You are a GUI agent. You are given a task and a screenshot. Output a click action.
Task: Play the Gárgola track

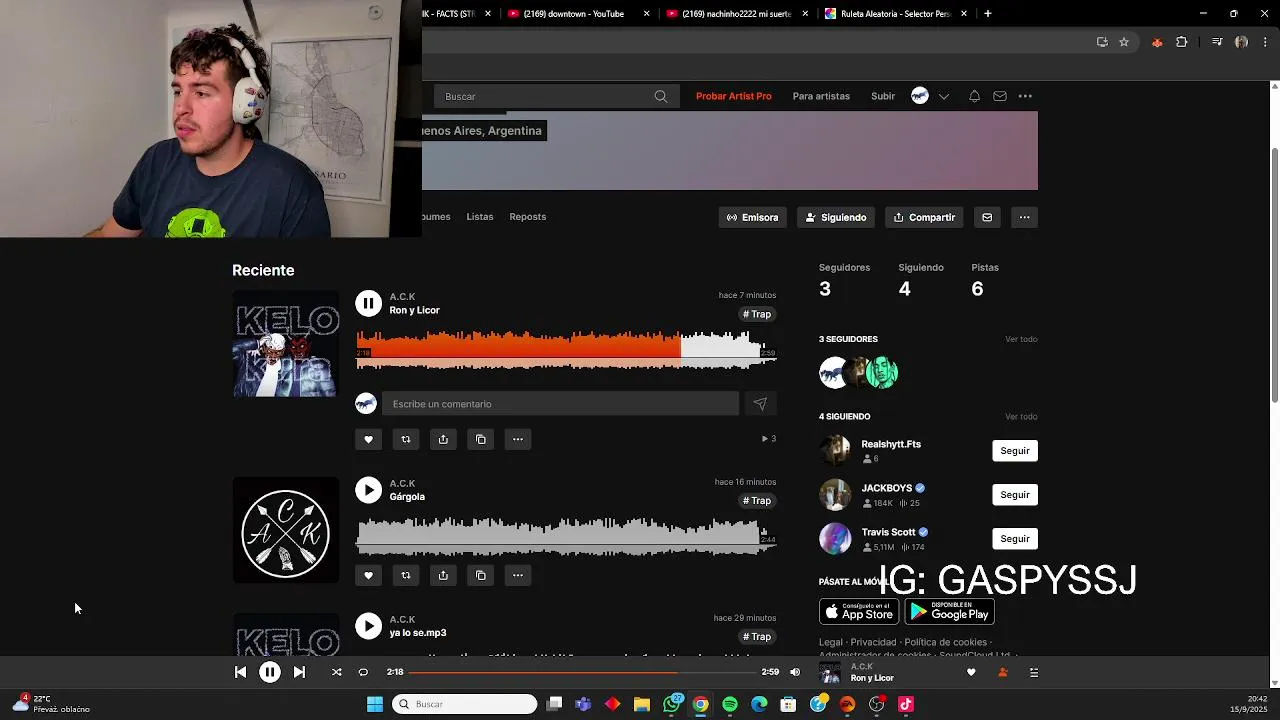tap(368, 490)
